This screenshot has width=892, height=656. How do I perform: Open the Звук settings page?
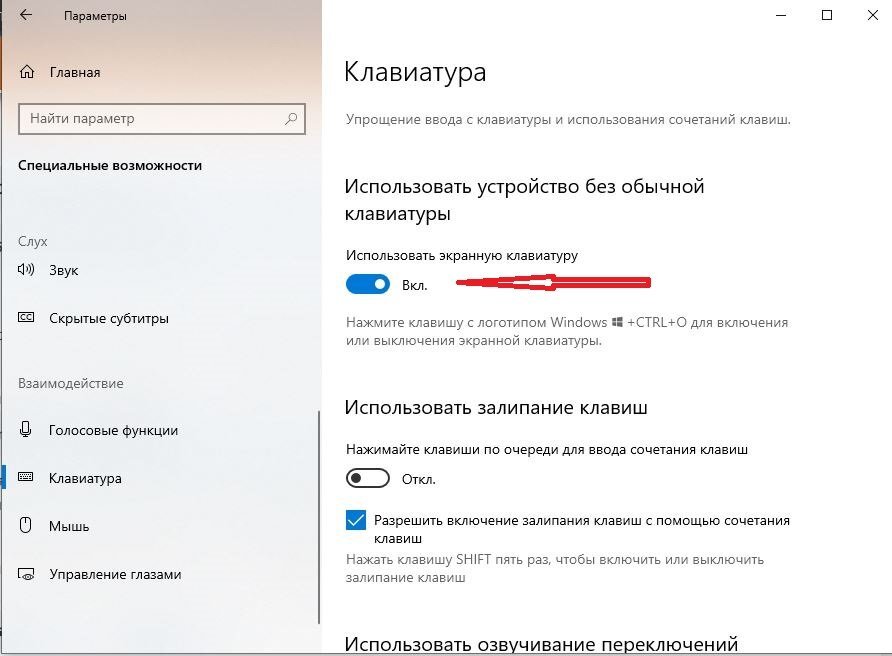[x=63, y=270]
